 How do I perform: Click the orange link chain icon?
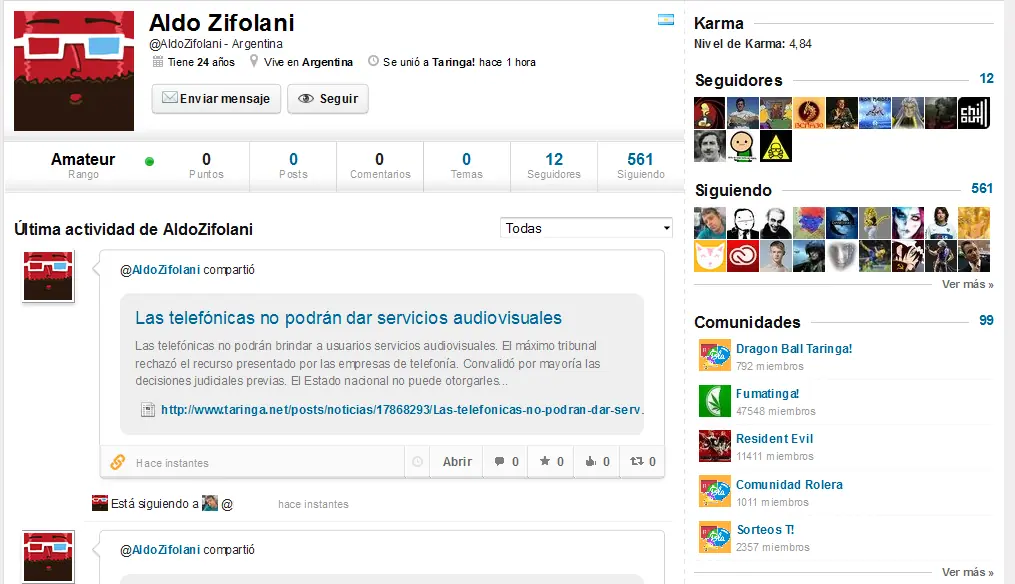pos(118,462)
